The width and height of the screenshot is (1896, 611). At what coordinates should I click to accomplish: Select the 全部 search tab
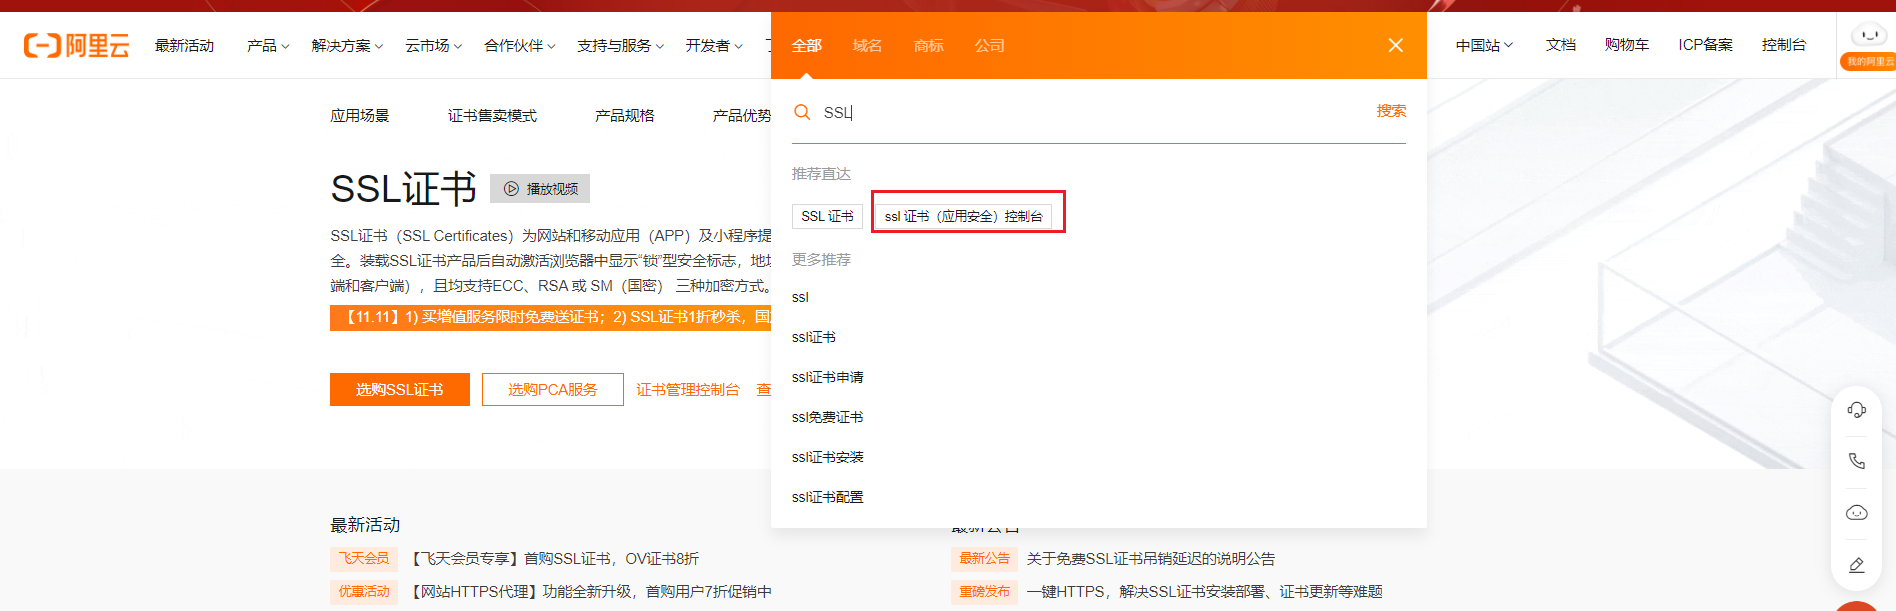[807, 46]
